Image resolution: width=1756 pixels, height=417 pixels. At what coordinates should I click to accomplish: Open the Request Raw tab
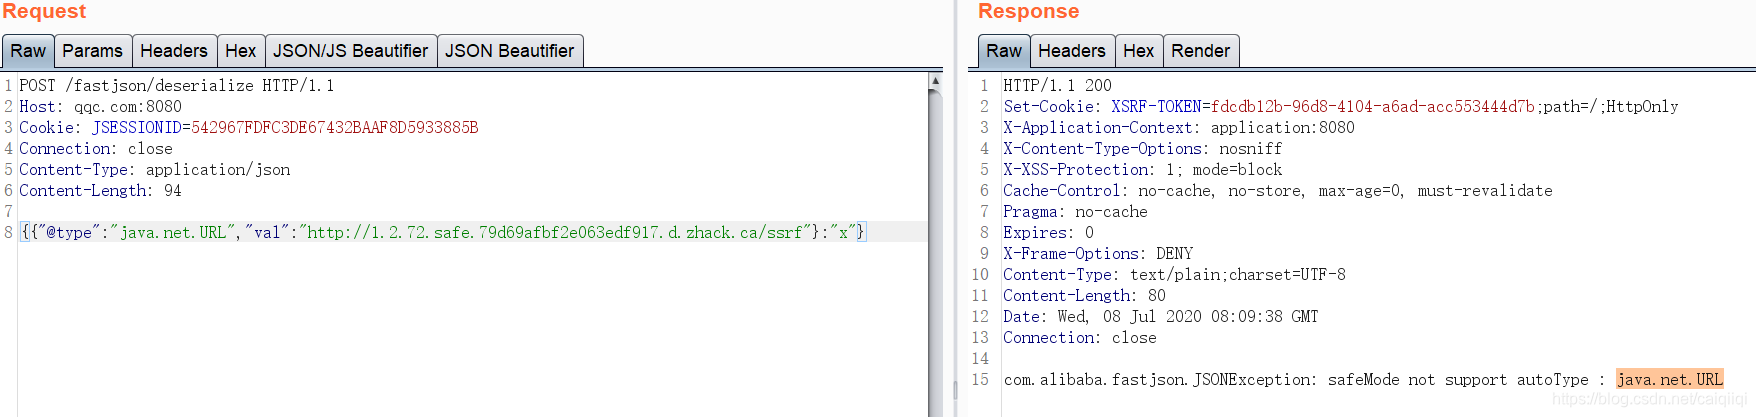point(28,51)
